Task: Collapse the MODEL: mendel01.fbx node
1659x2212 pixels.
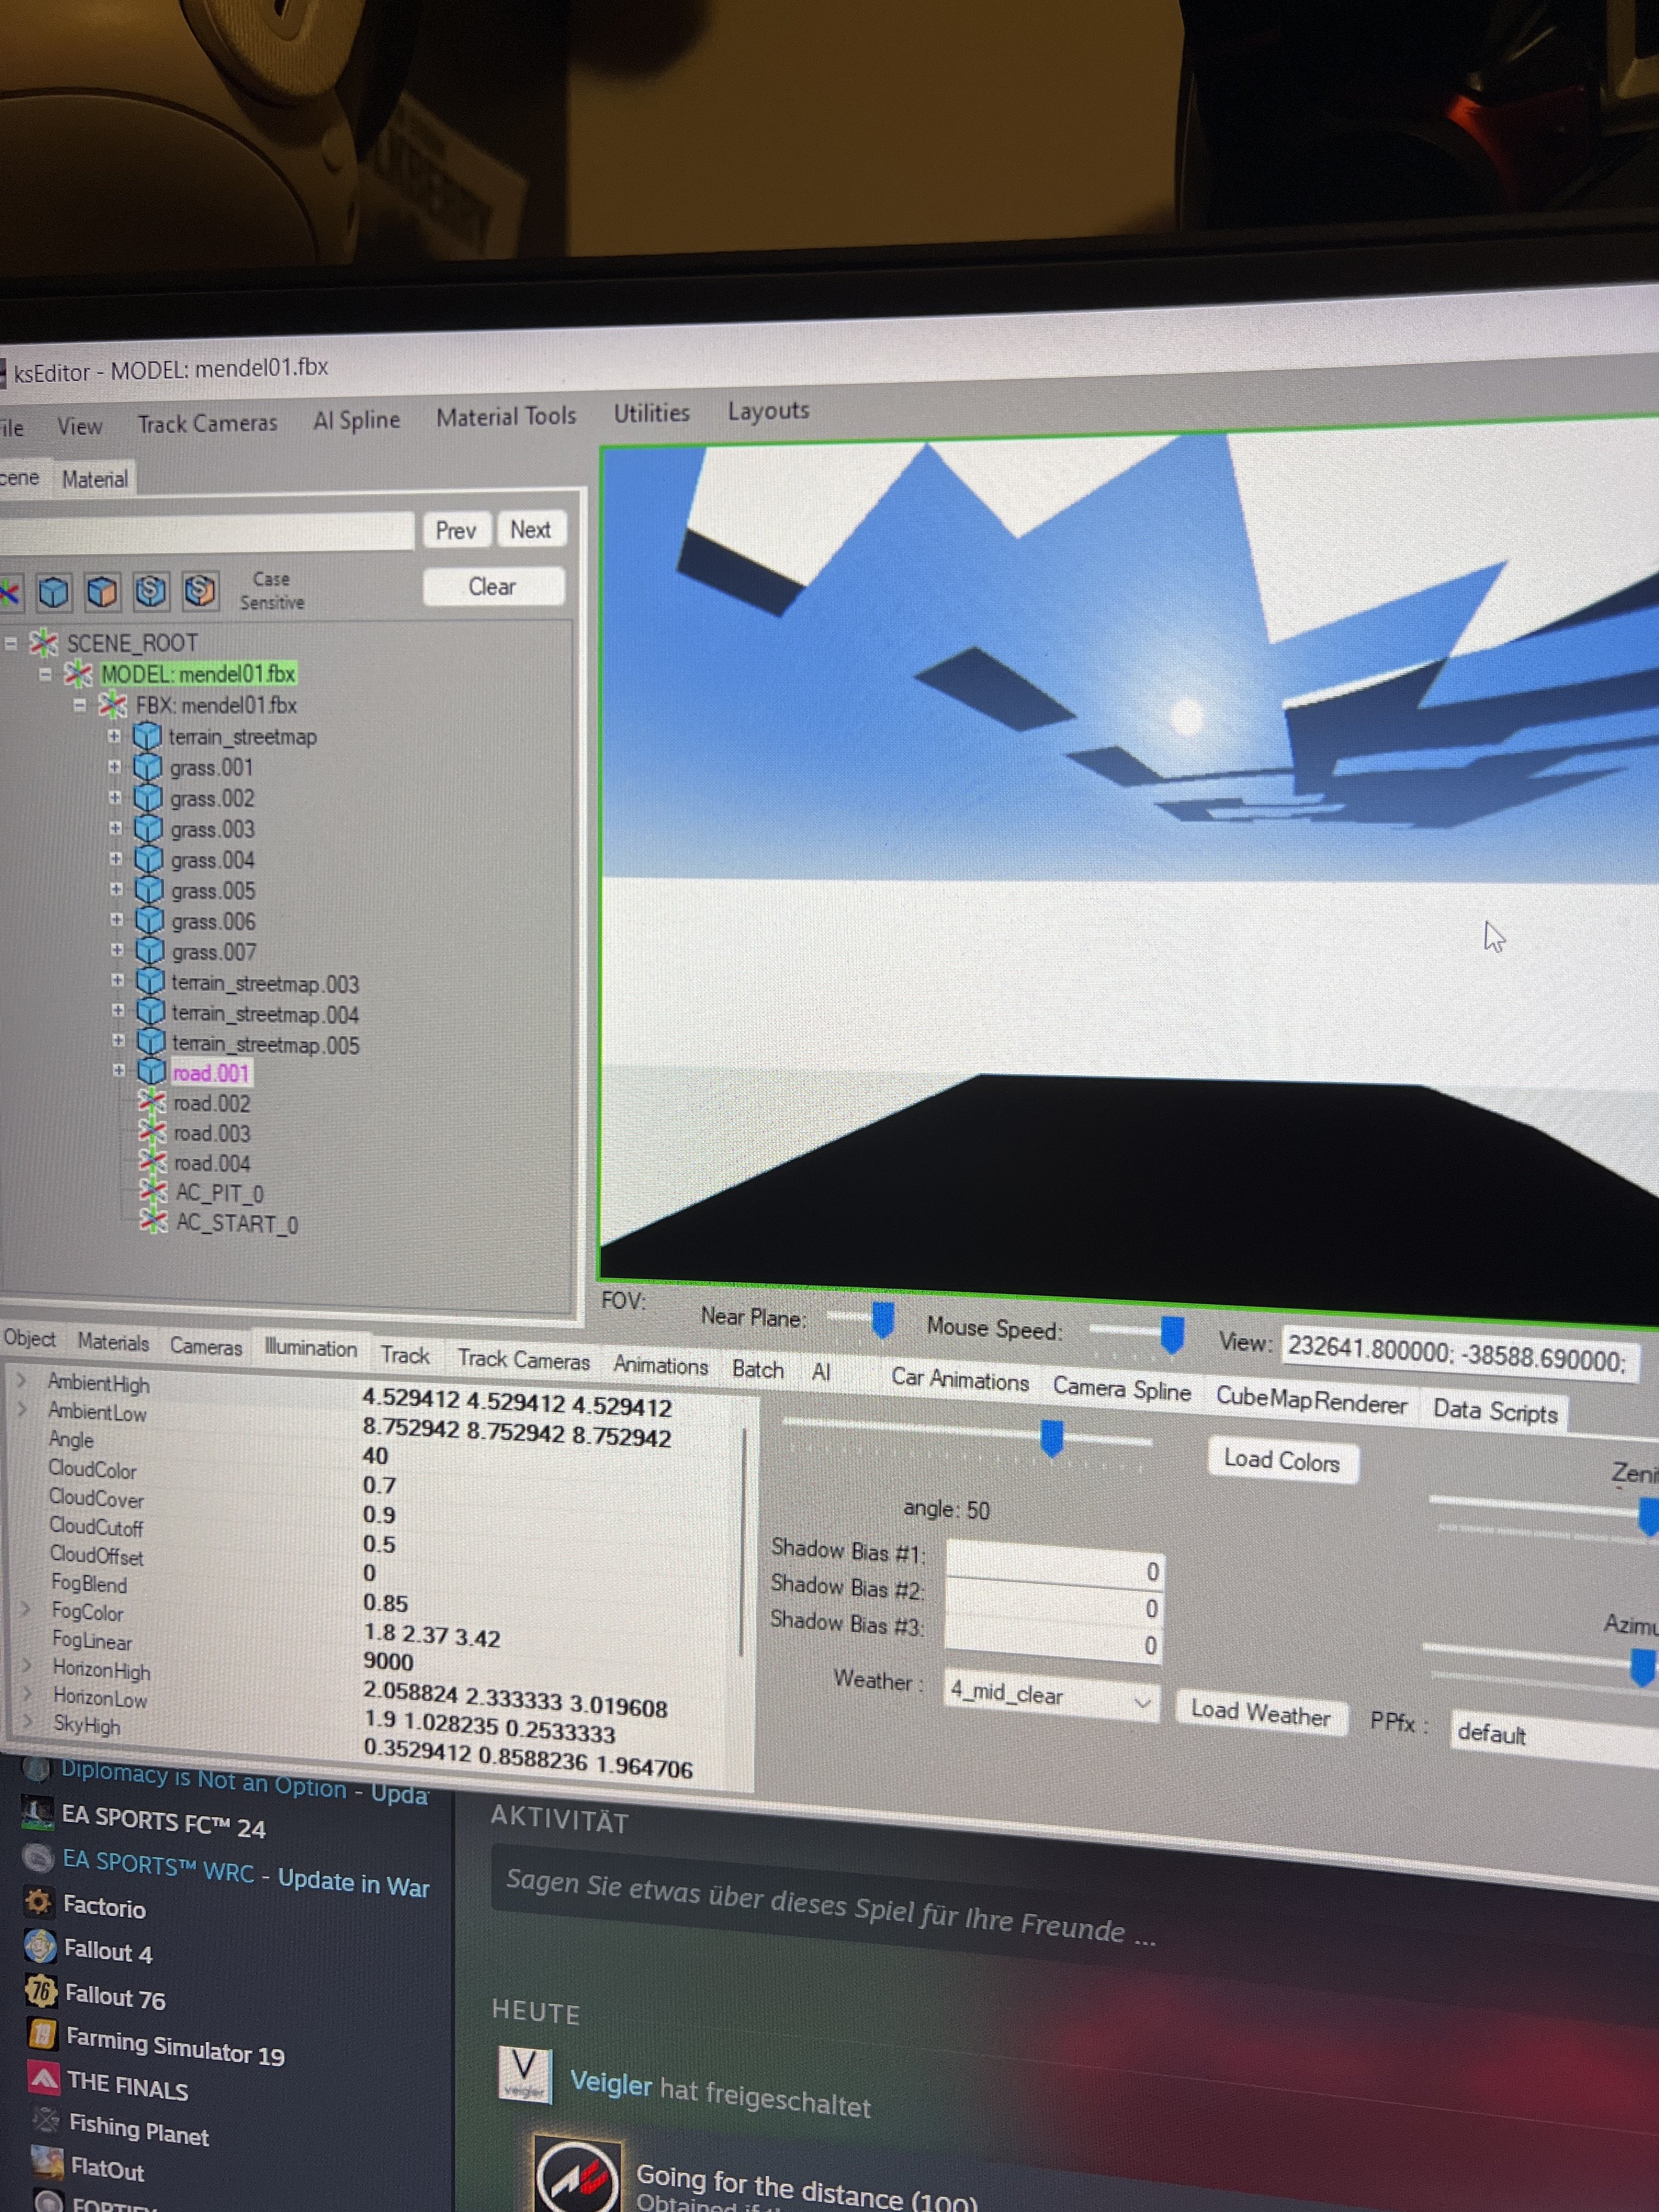Action: [x=45, y=675]
